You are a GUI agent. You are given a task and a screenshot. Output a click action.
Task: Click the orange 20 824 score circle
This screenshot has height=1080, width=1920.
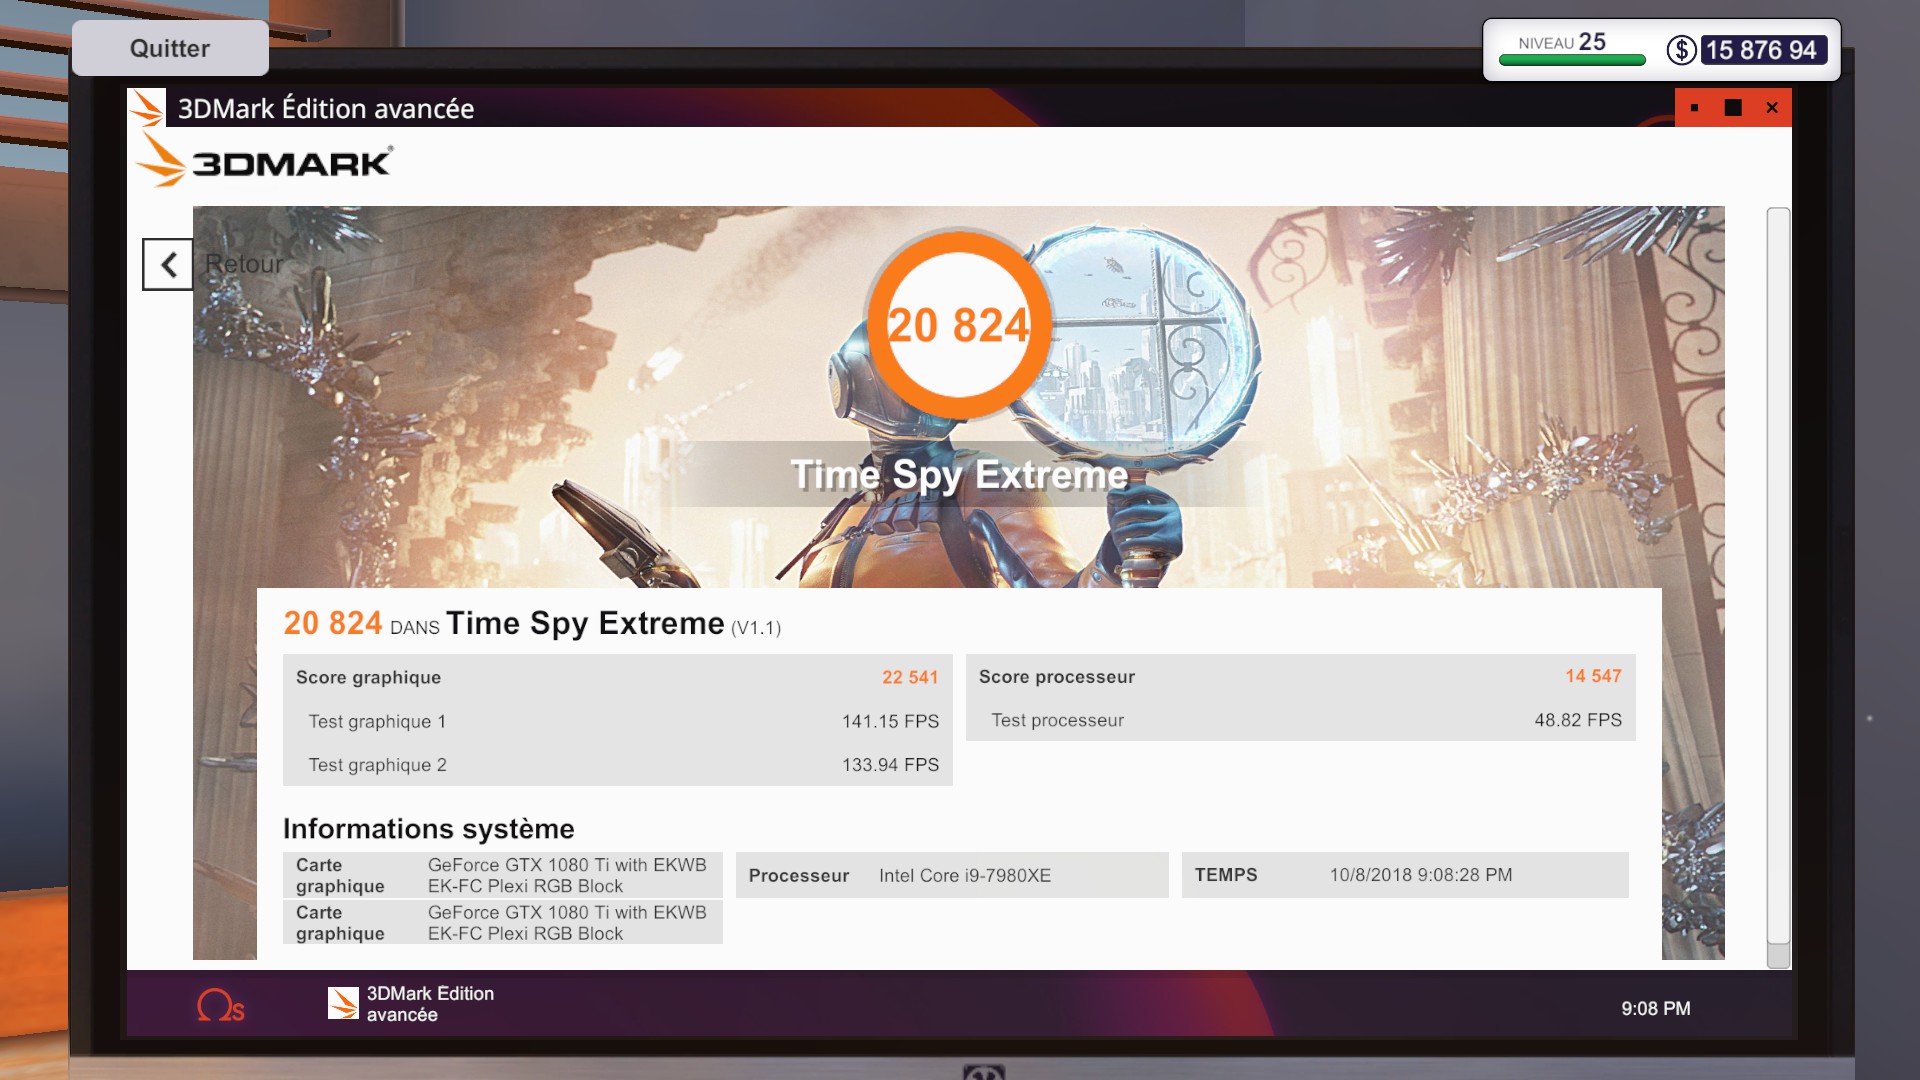click(959, 325)
